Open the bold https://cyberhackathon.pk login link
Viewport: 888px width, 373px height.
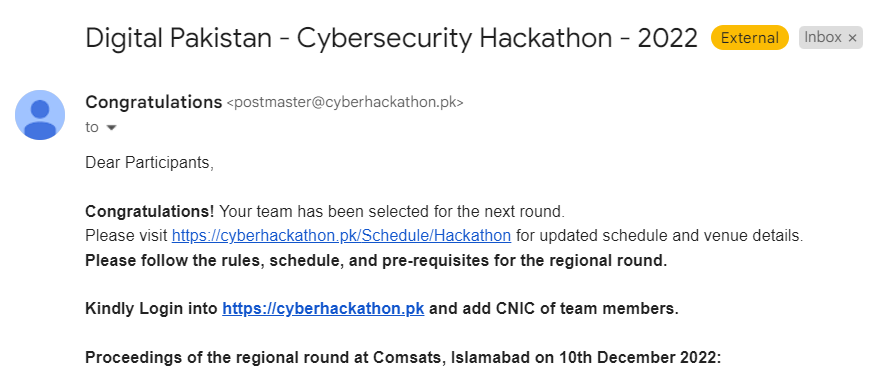point(323,309)
